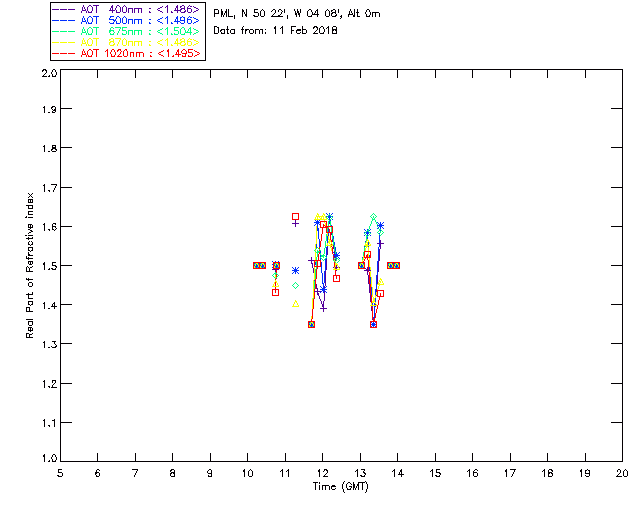Click the x-axis tick label 12
This screenshot has width=640, height=512.
pos(322,473)
